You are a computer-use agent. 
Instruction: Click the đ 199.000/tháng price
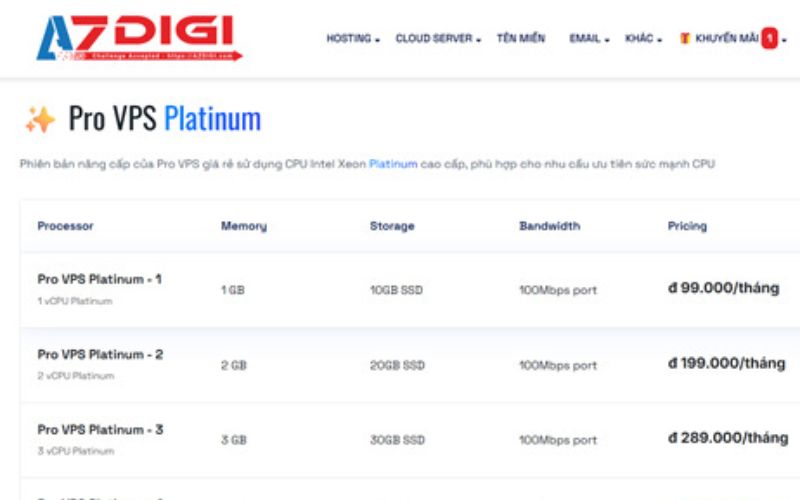(727, 363)
